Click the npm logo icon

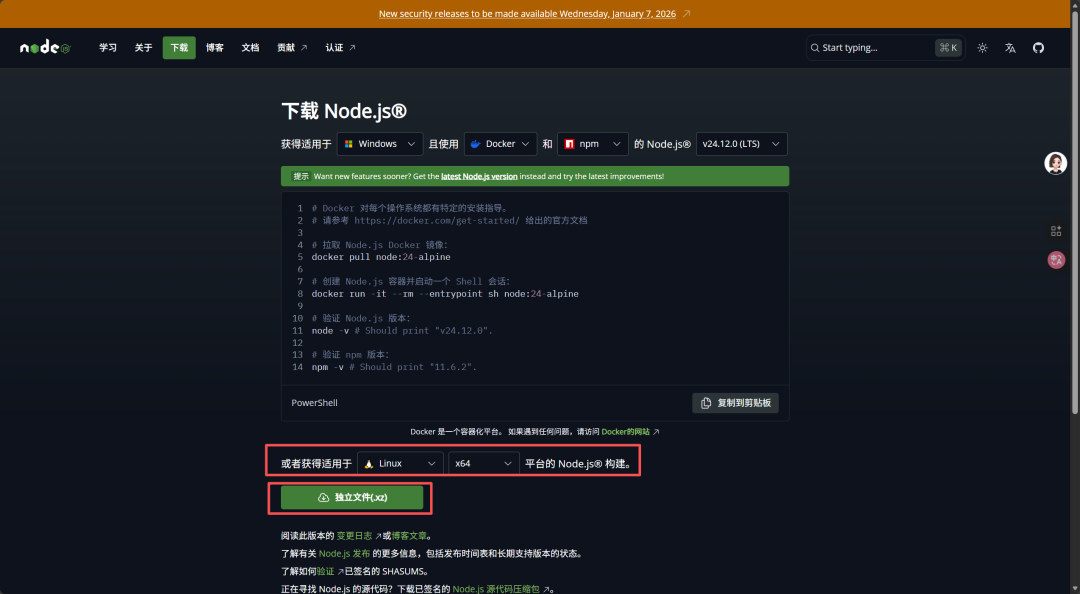(569, 144)
